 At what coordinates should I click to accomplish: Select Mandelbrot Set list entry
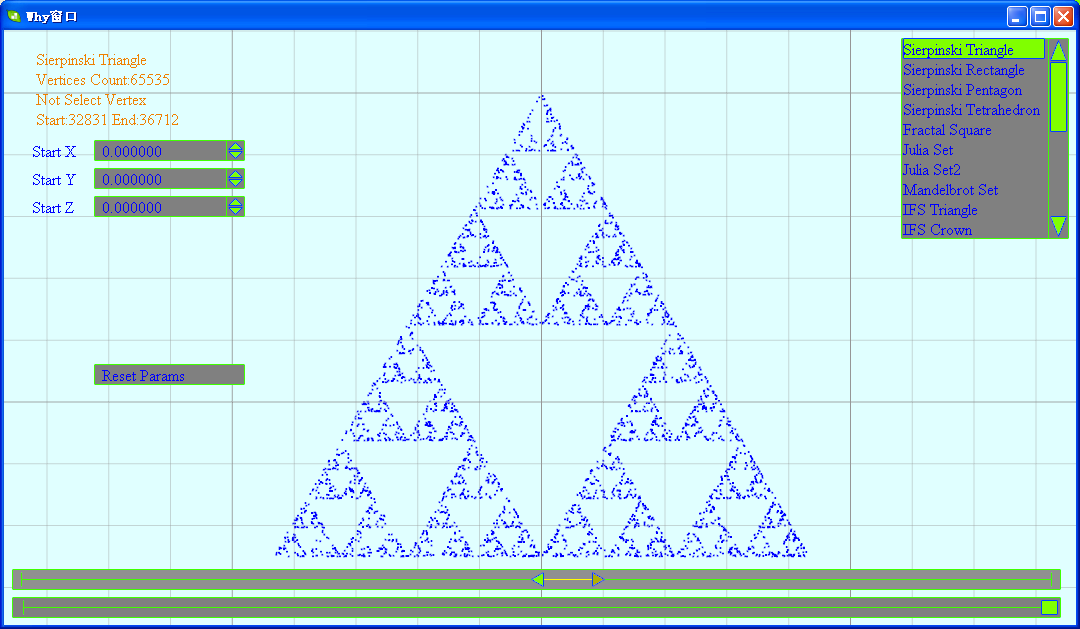point(974,189)
